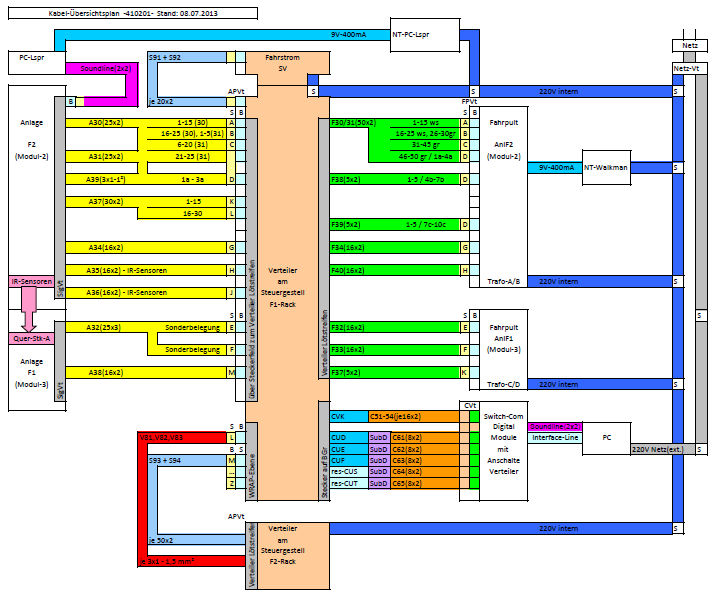Select the CVK connector cell
Screen dimensions: 718x602
pyautogui.click(x=349, y=417)
